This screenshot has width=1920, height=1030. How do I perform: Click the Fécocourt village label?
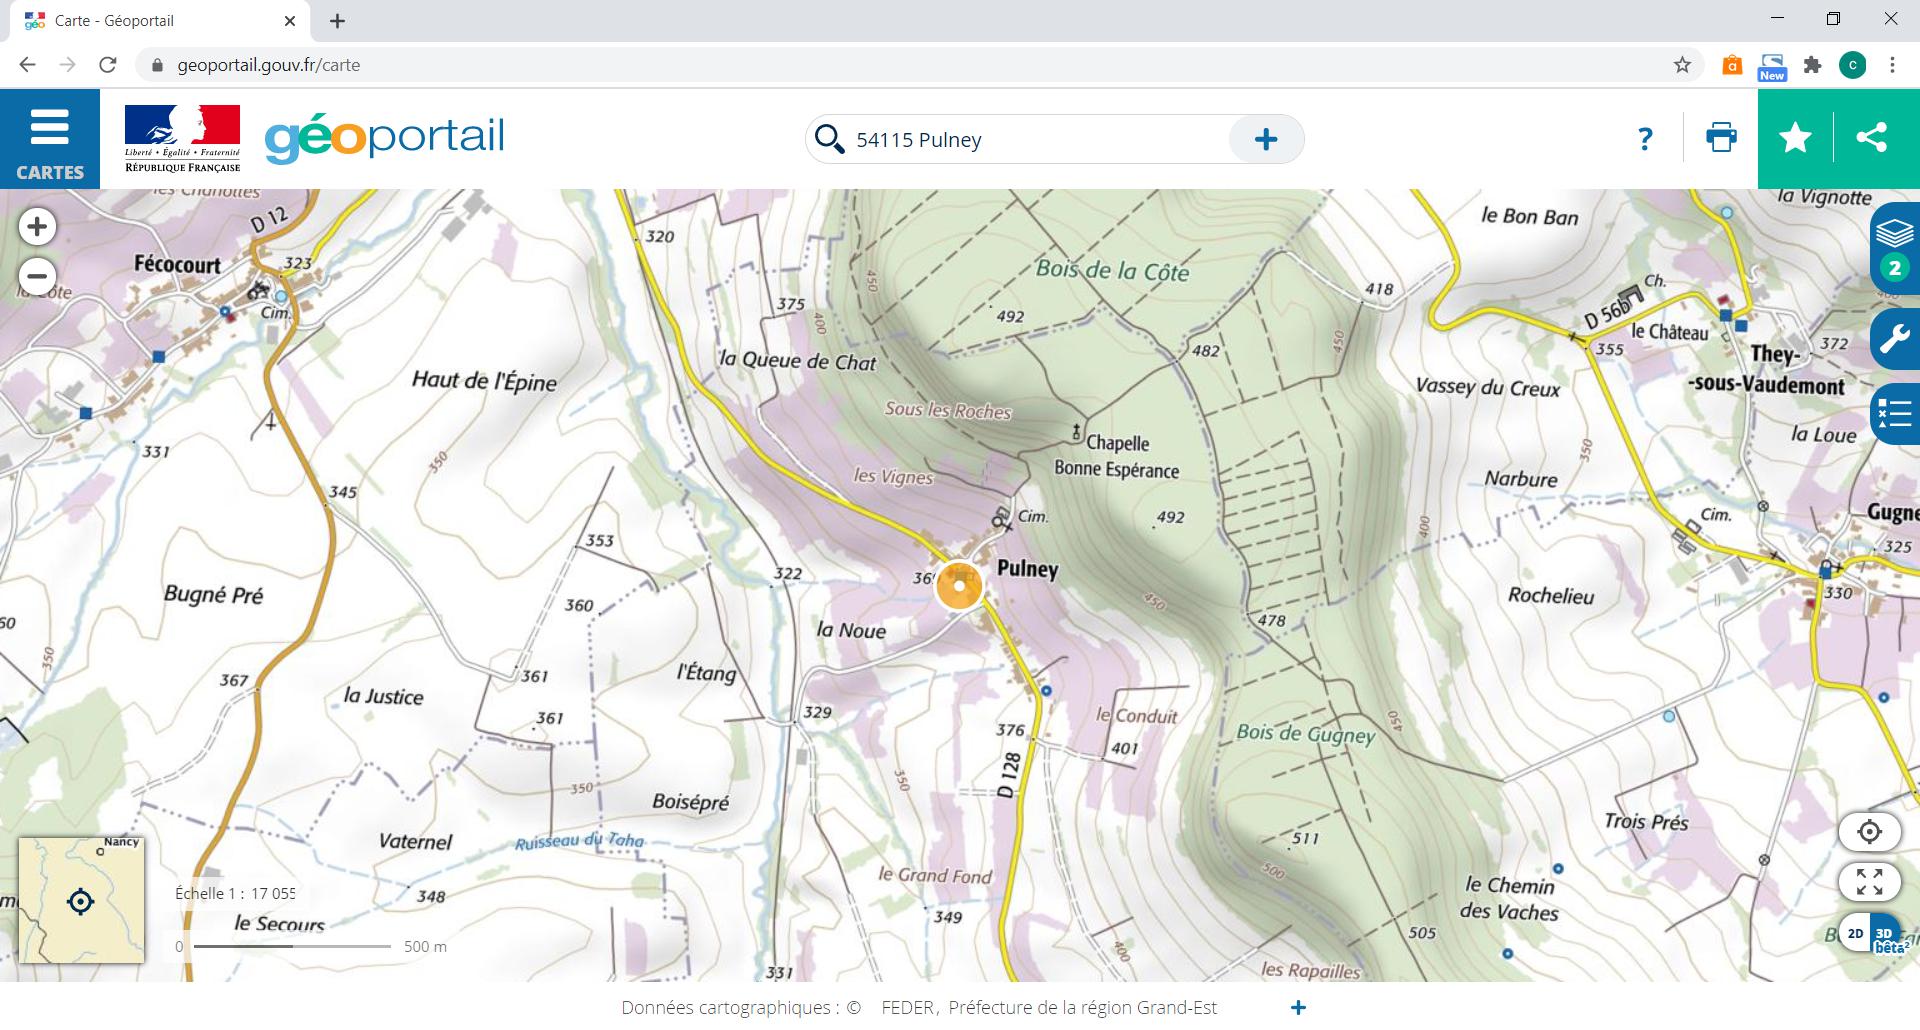click(x=177, y=264)
